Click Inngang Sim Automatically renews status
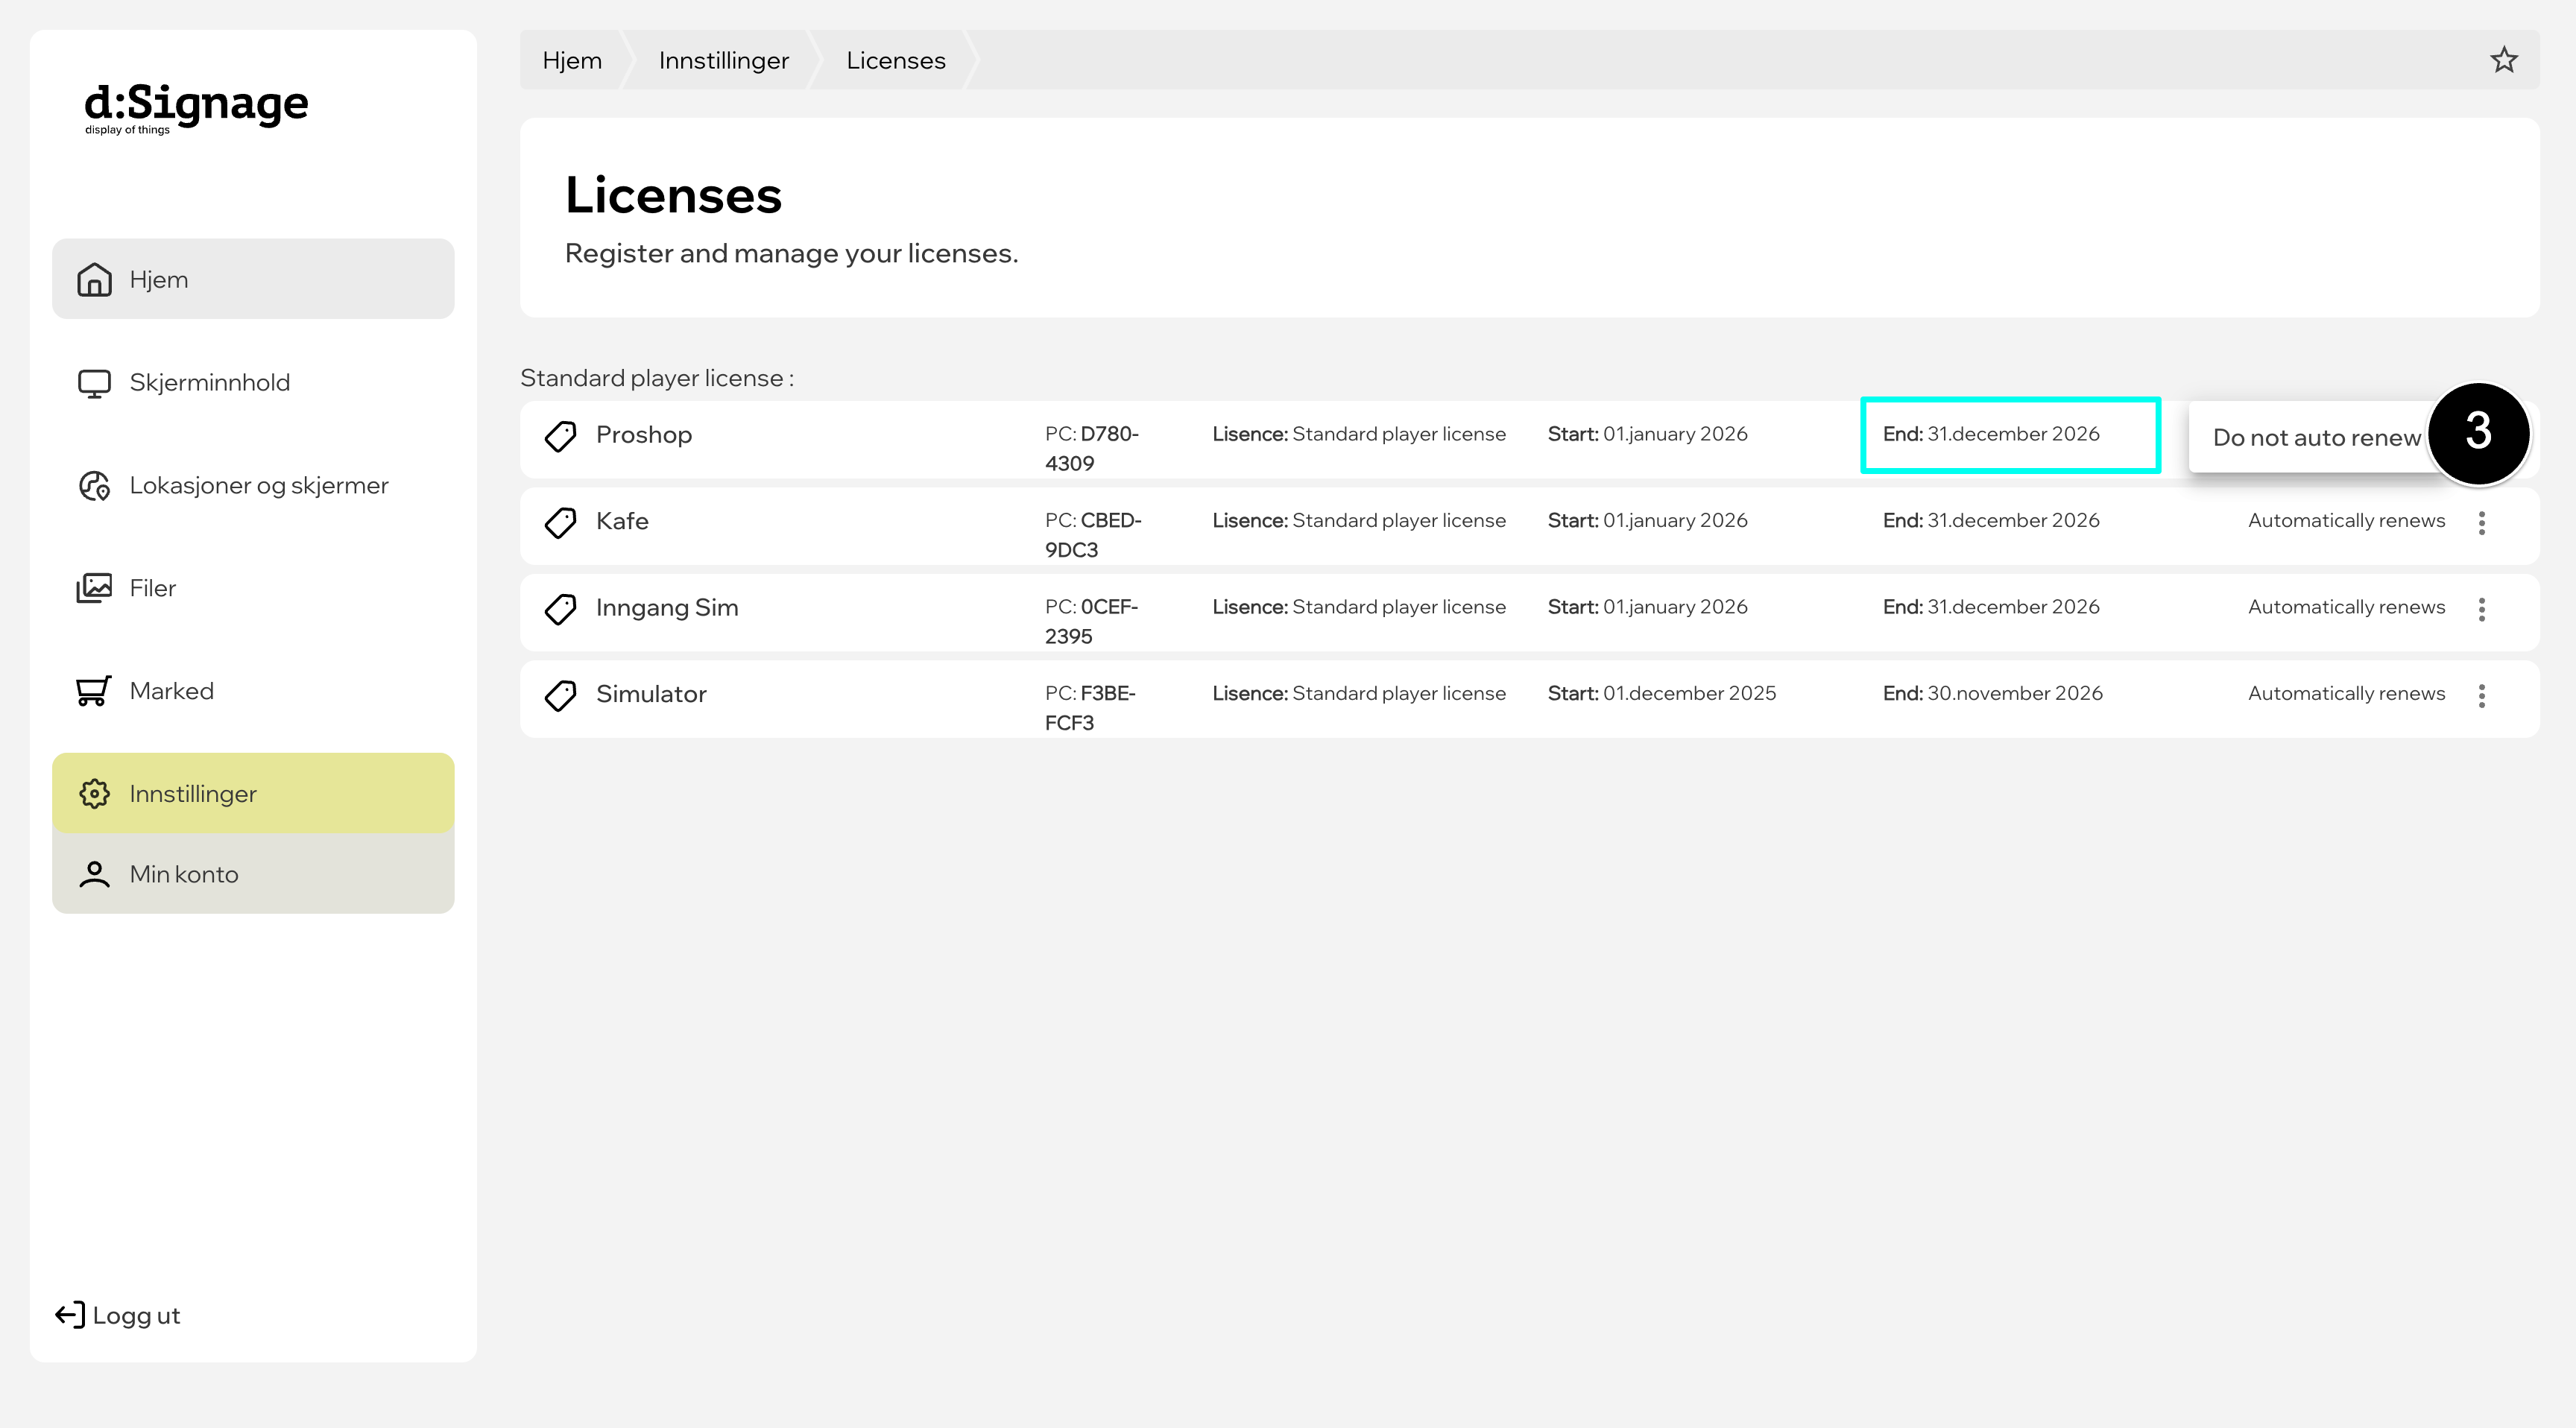This screenshot has width=2576, height=1428. coord(2346,607)
